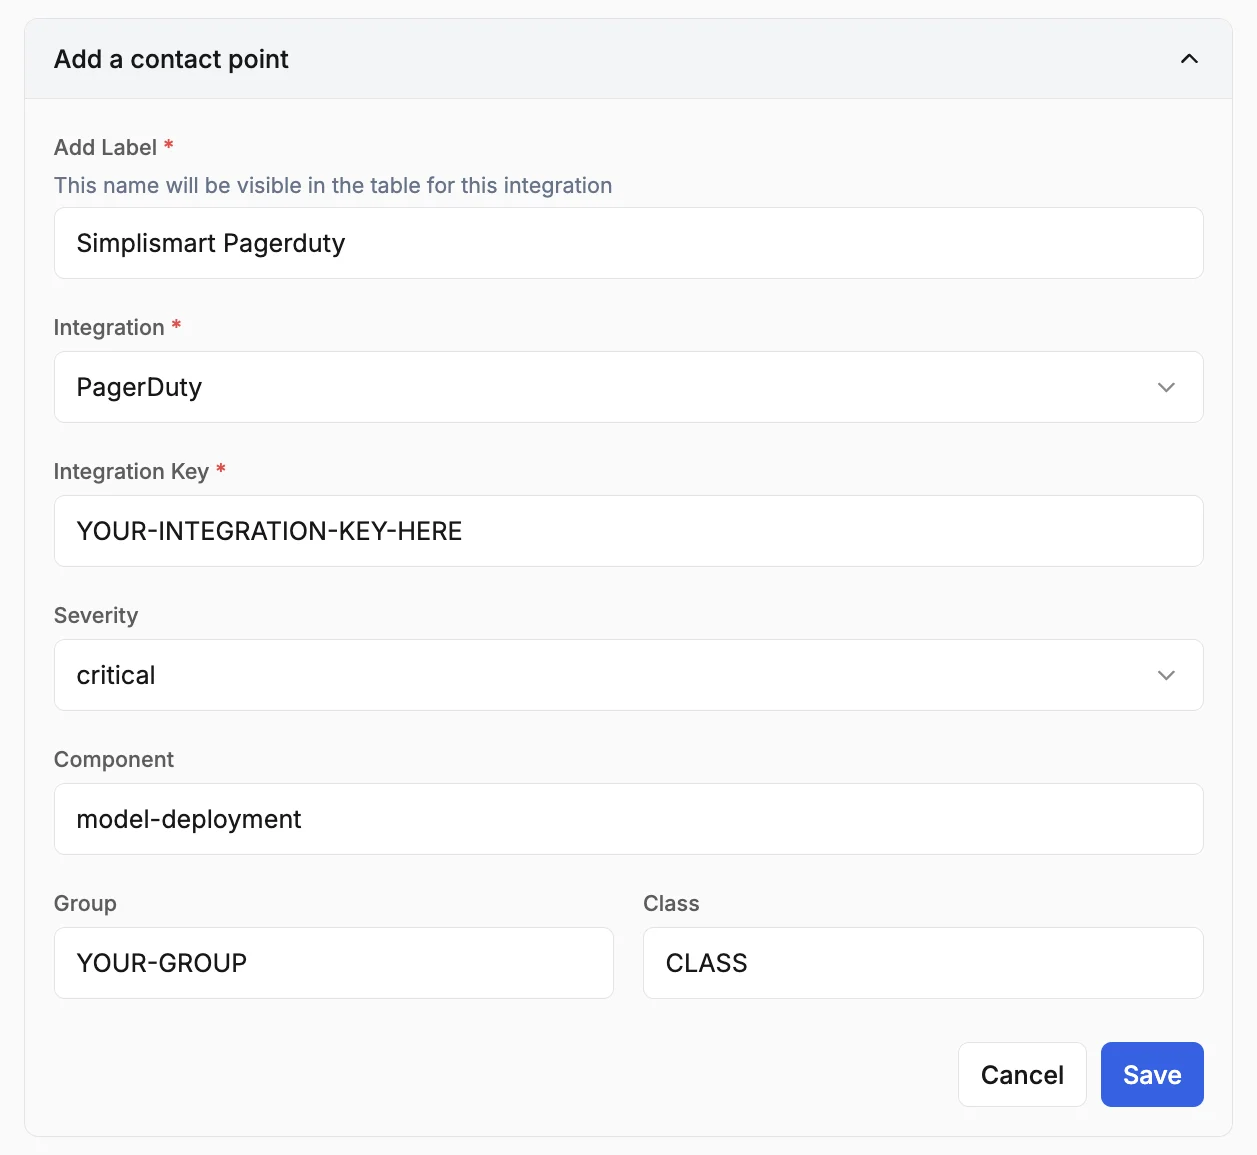Click the 'Add a contact point' heading
This screenshot has width=1257, height=1155.
pyautogui.click(x=171, y=59)
